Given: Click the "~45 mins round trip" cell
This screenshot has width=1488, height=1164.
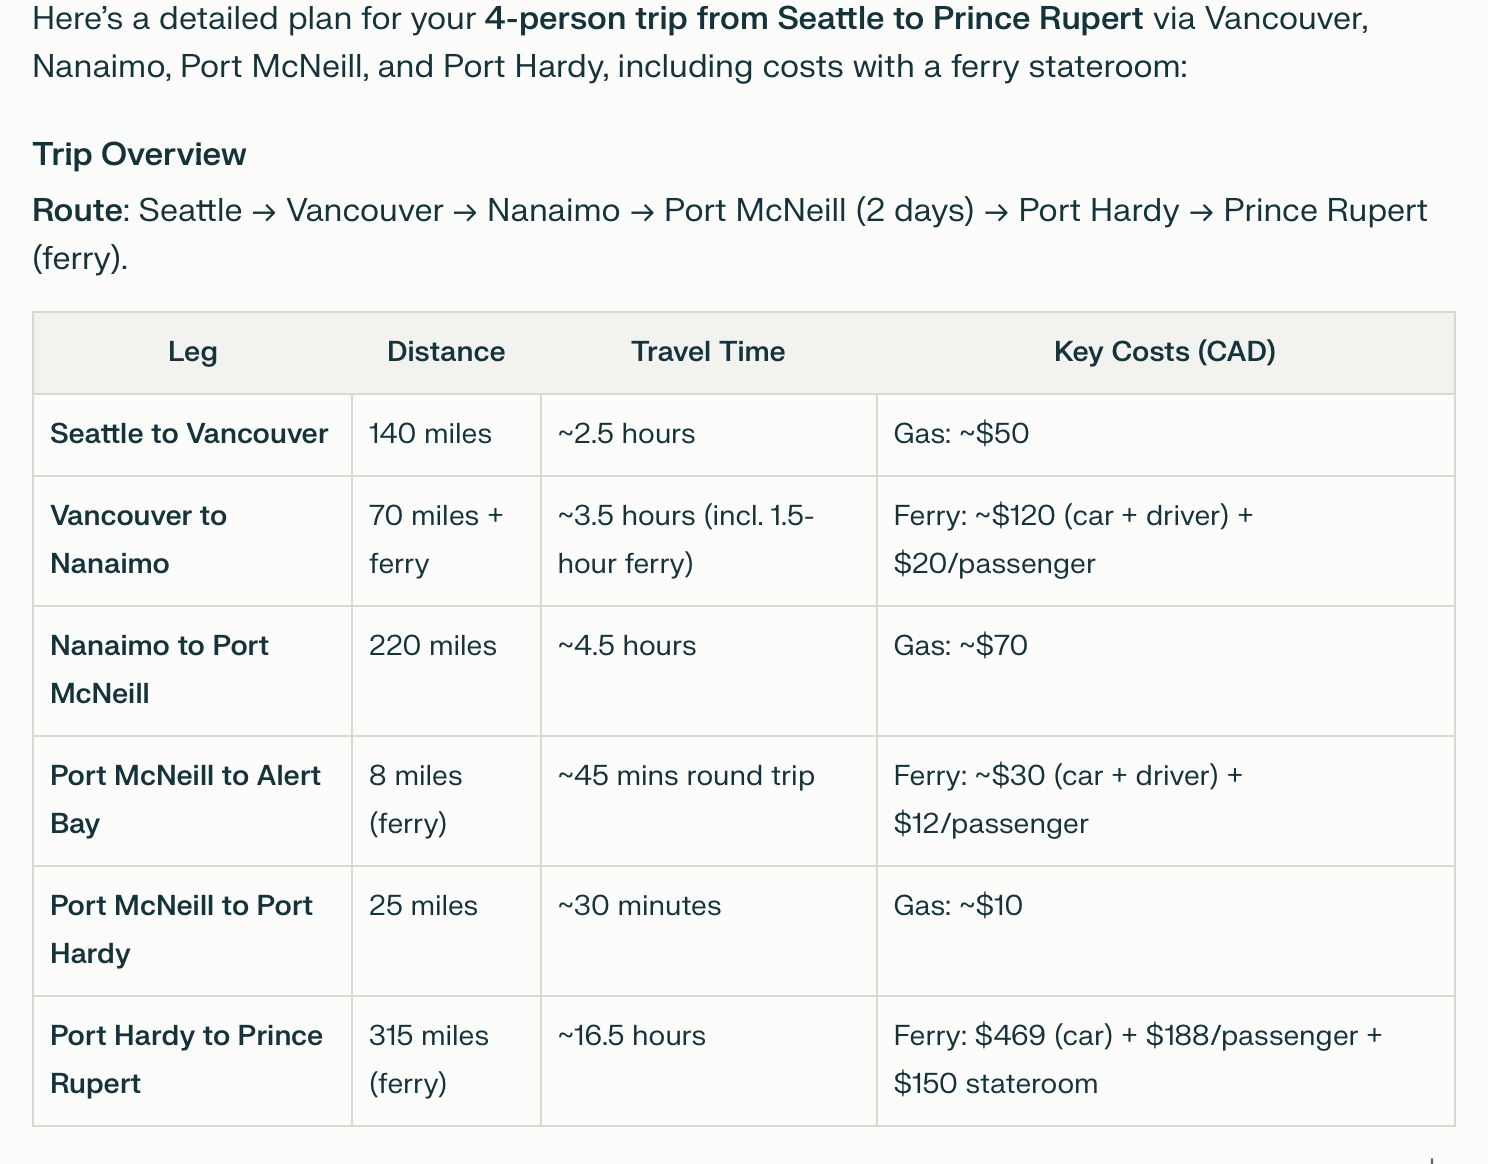Looking at the screenshot, I should click(x=686, y=776).
